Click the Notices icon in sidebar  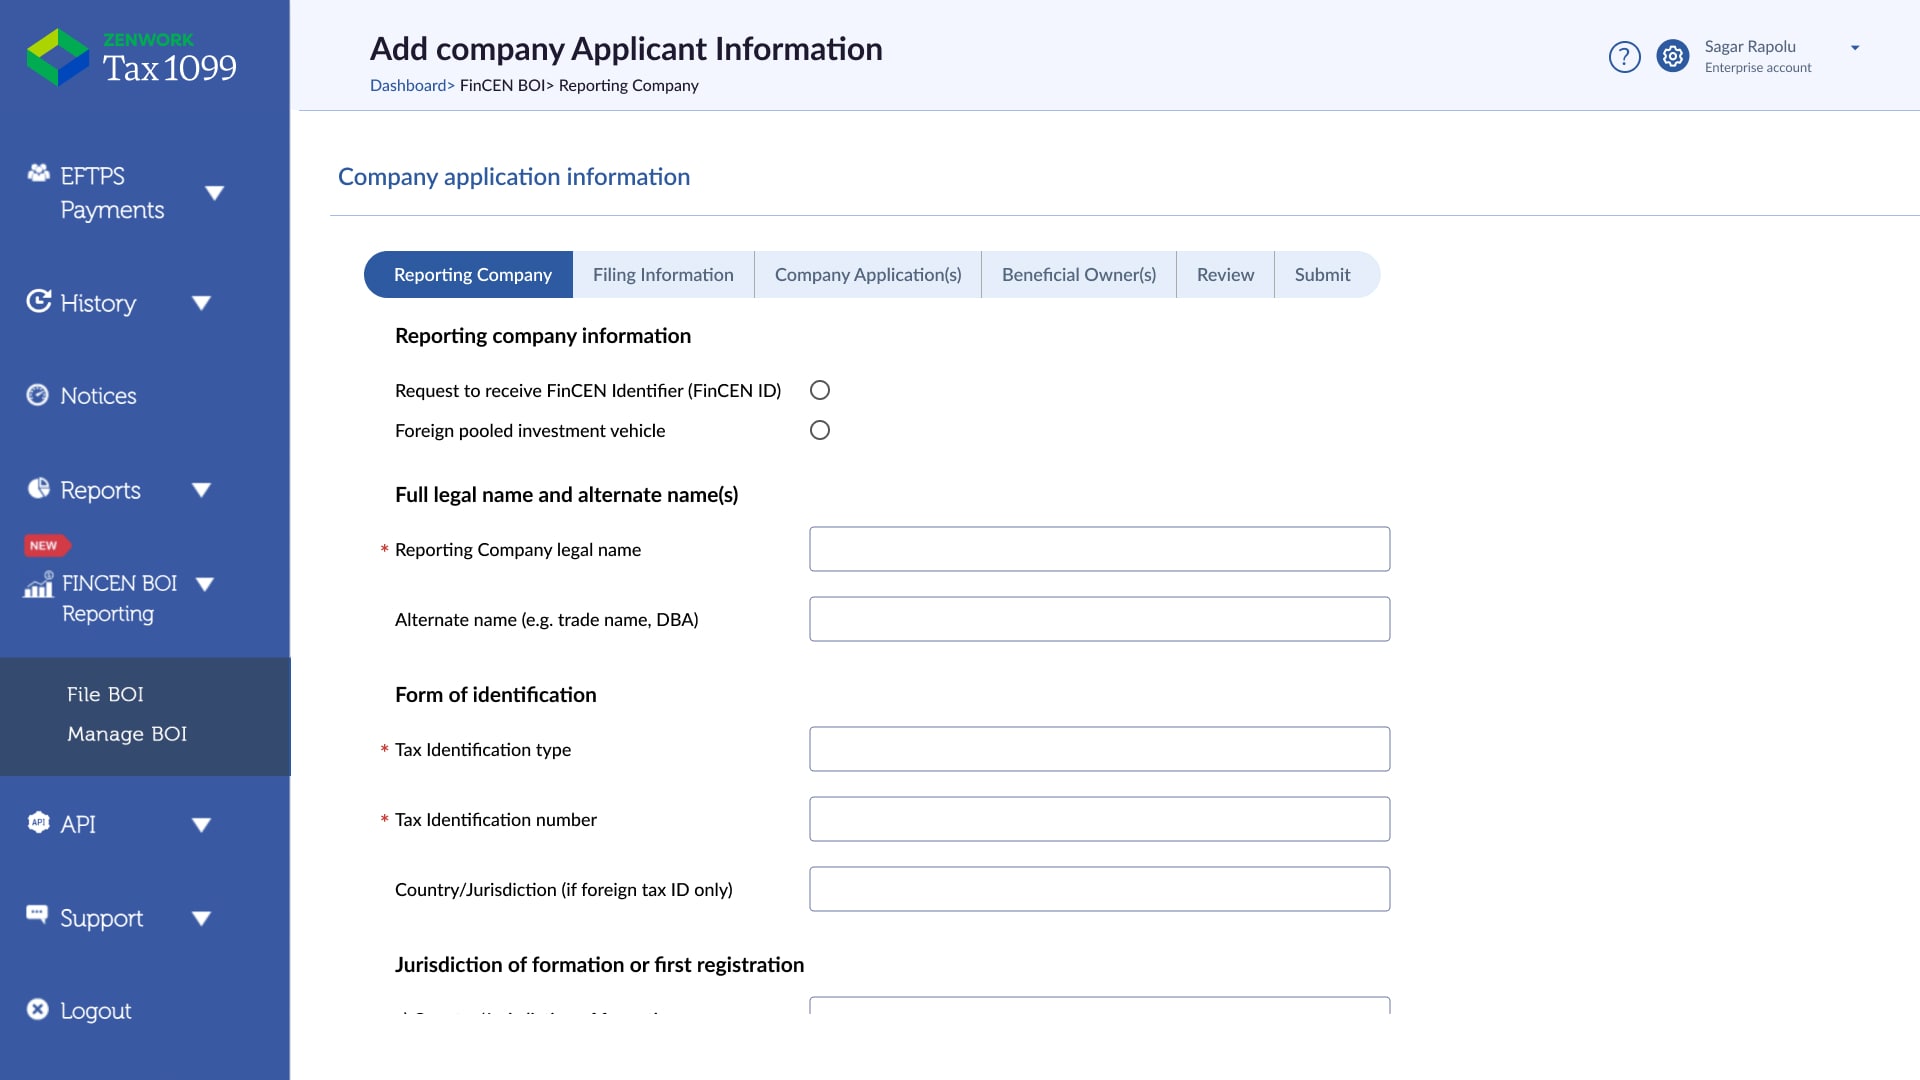point(37,395)
